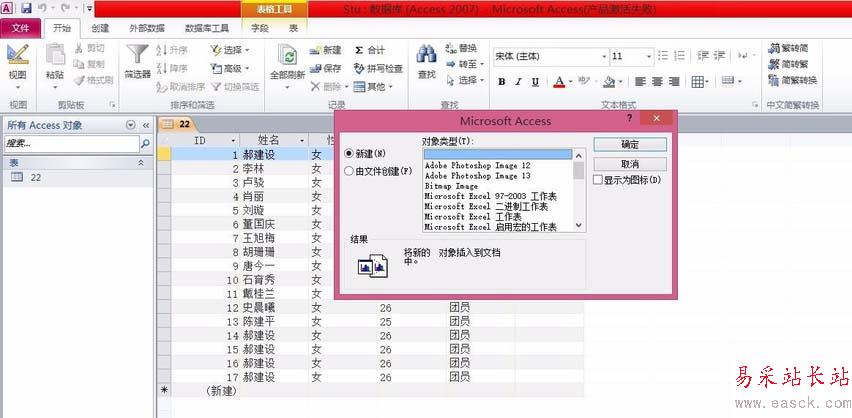The height and width of the screenshot is (418, 852).
Task: Align text right in 文本格式 group
Action: 674,82
